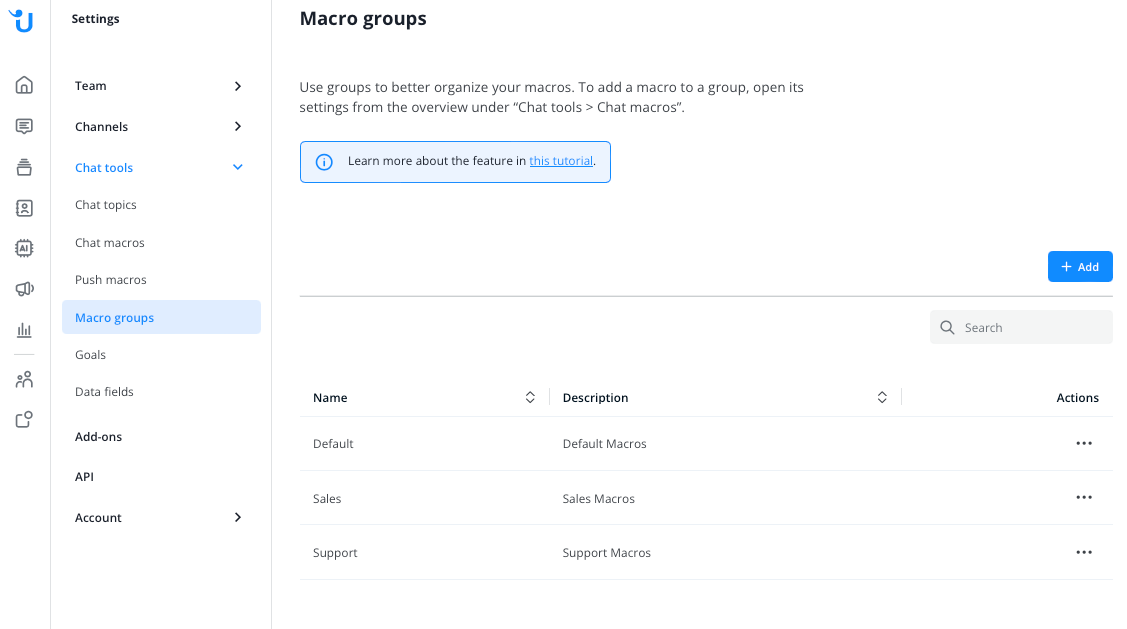
Task: Go to Chat macros settings
Action: click(110, 243)
